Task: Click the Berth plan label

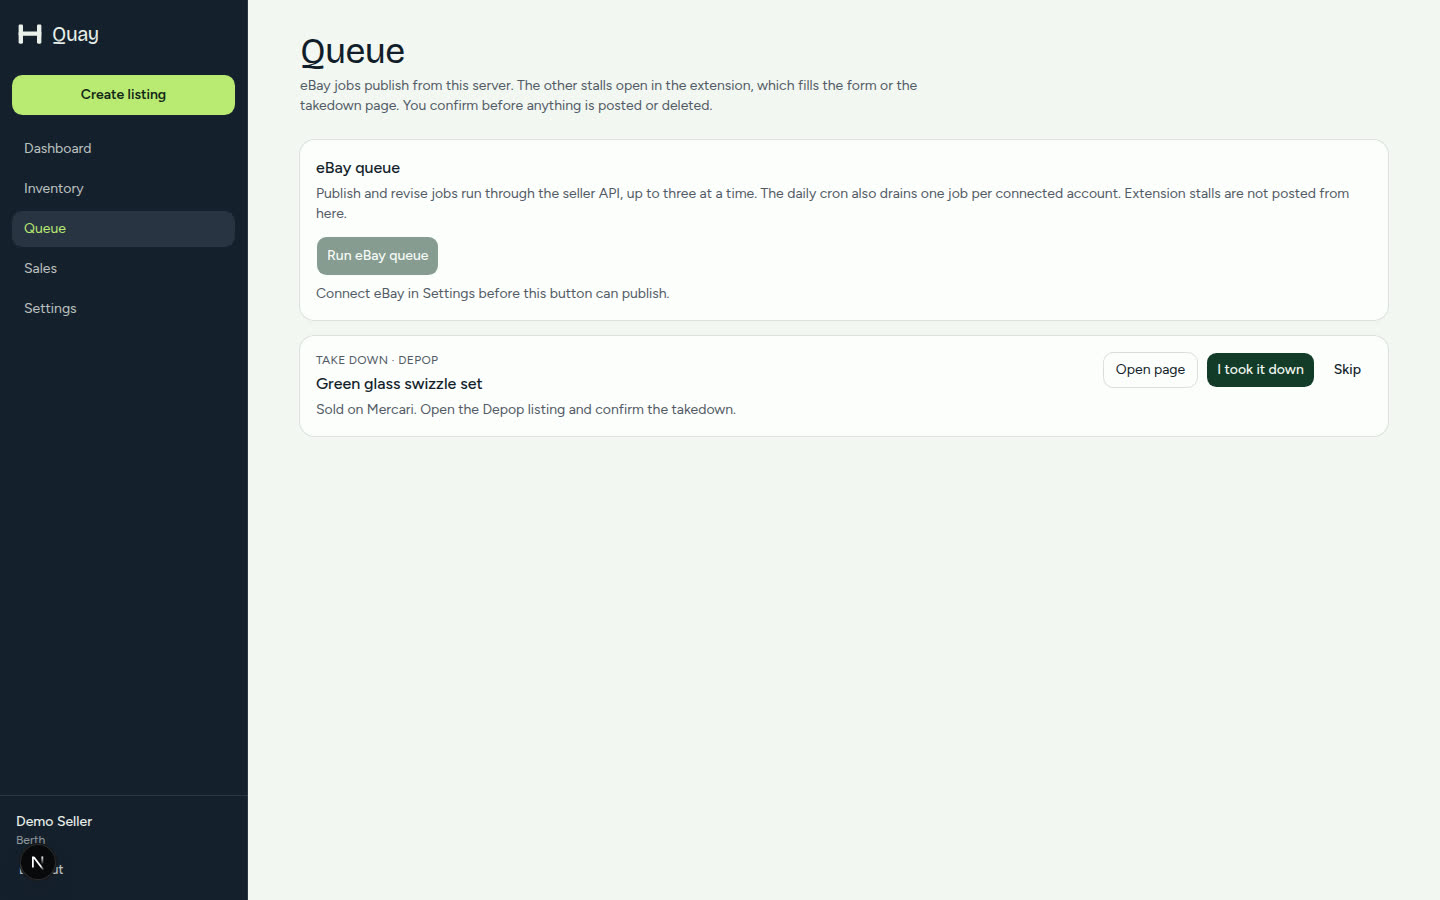Action: coord(30,840)
